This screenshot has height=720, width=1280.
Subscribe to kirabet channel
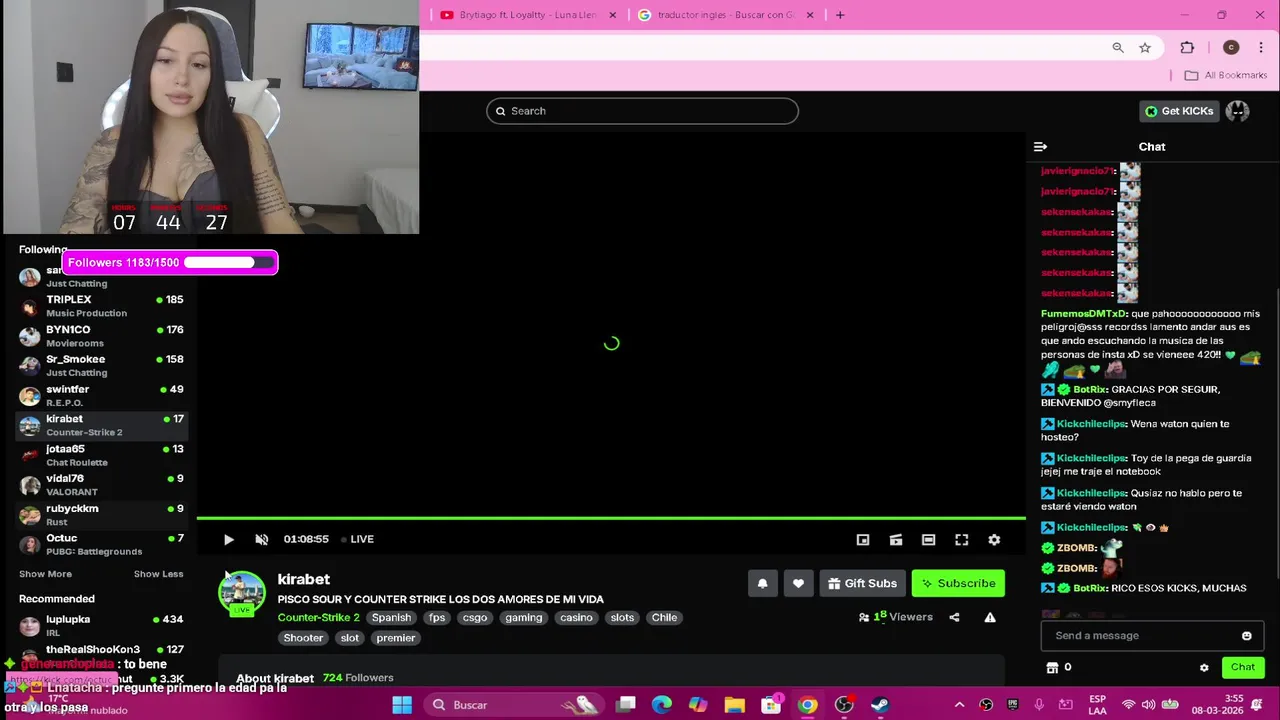[x=958, y=583]
